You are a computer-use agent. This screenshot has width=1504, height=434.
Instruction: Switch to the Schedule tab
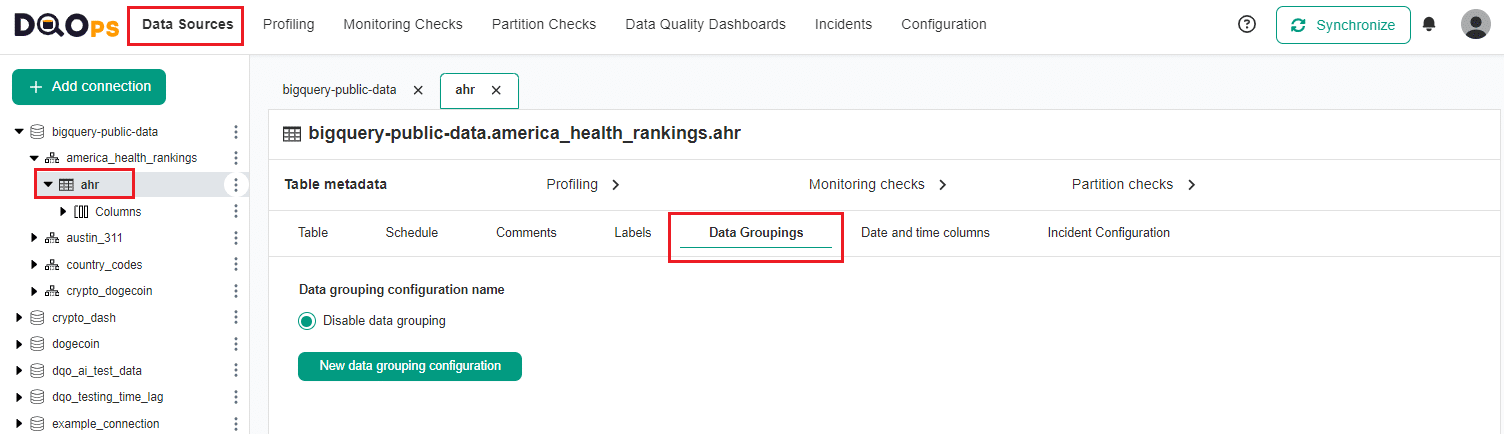[412, 233]
